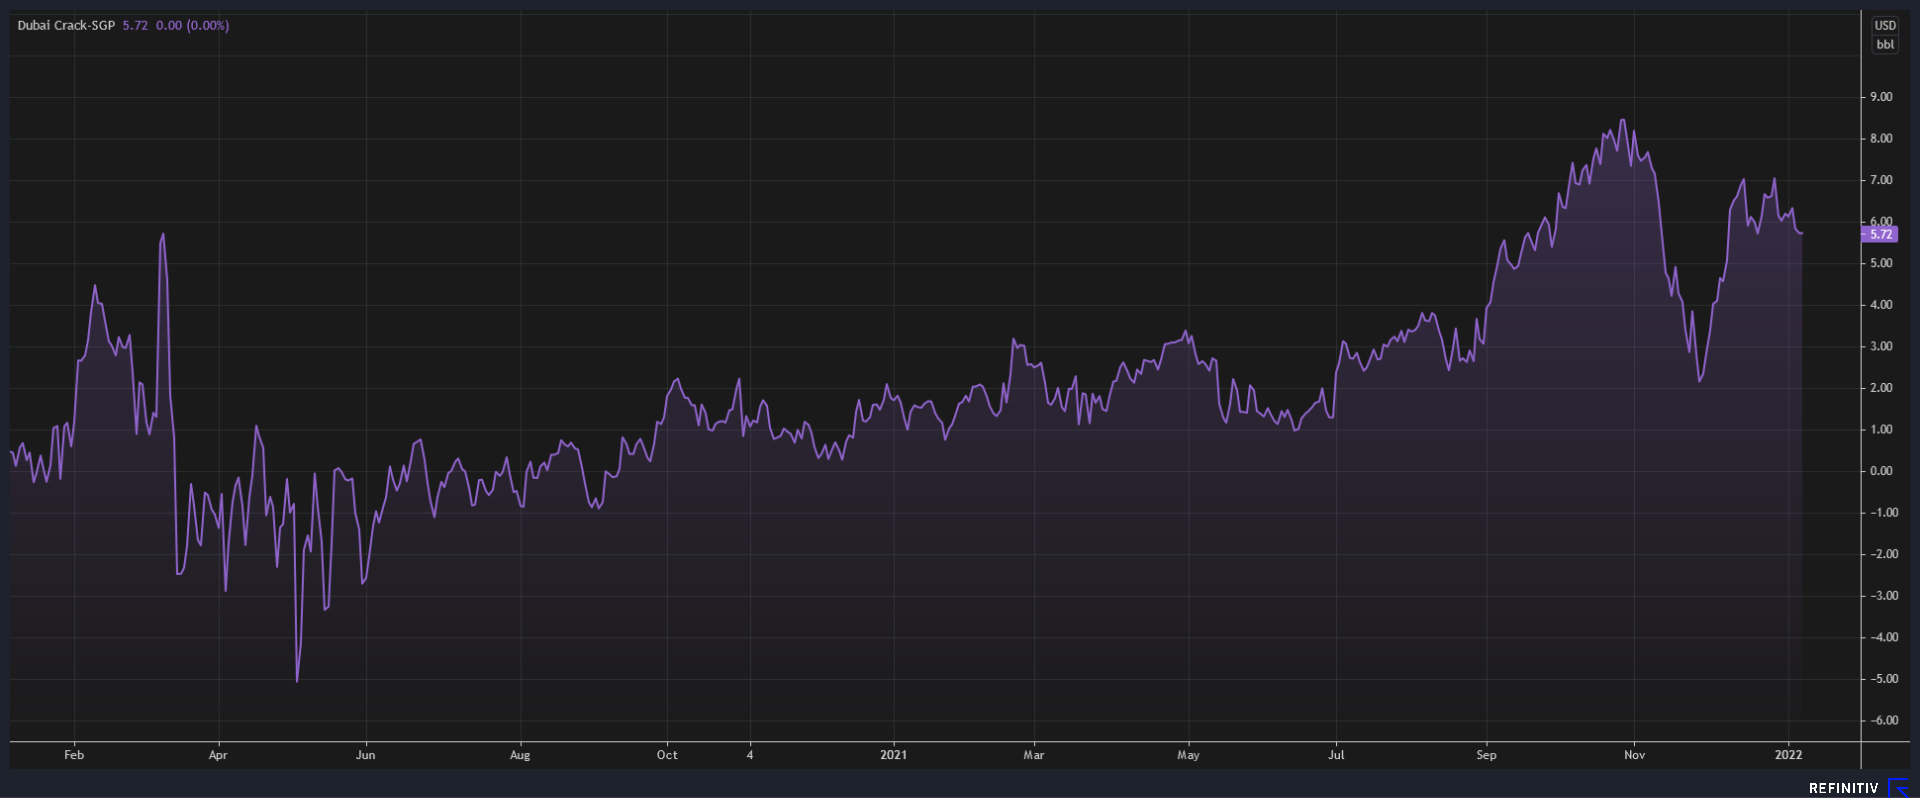Click the -1.00 price axis label
The width and height of the screenshot is (1920, 798).
coord(1883,513)
